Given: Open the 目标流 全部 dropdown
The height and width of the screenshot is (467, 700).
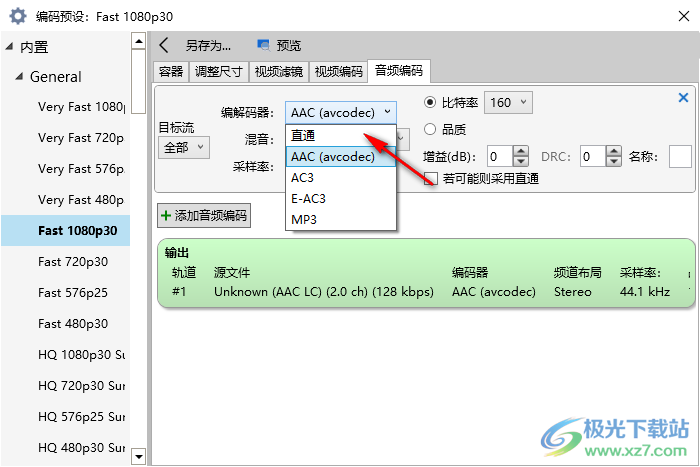Looking at the screenshot, I should click(x=183, y=147).
